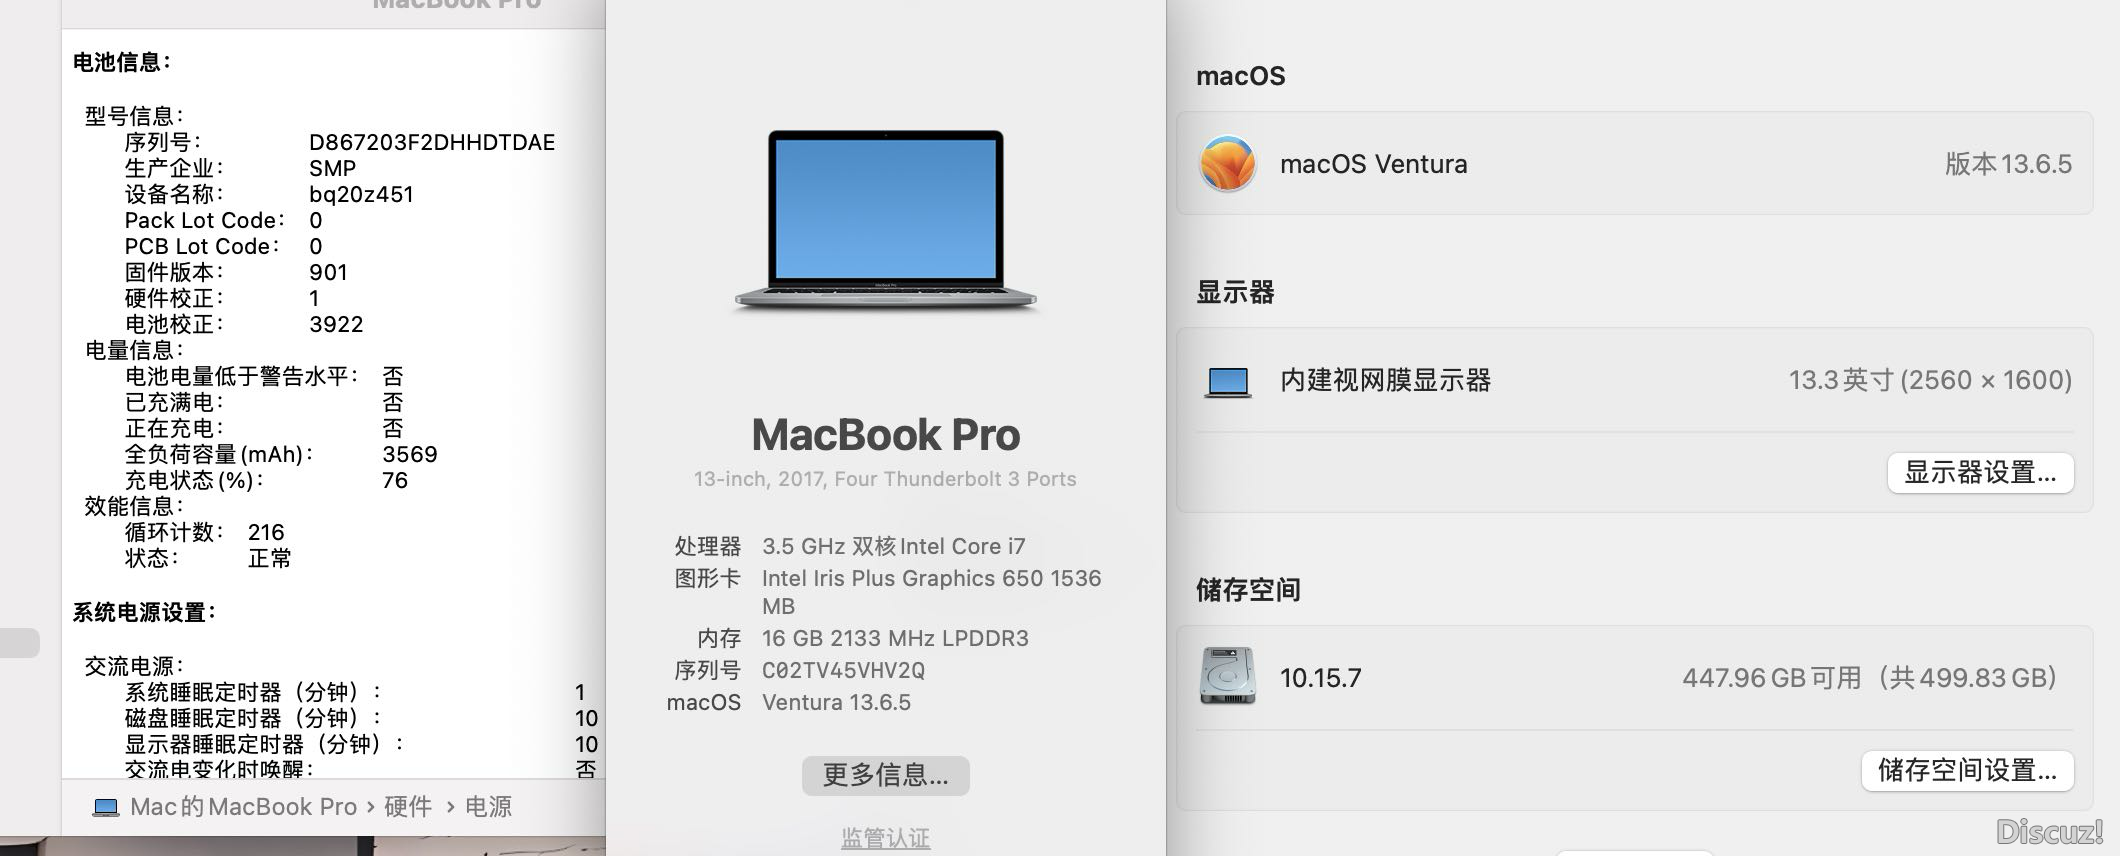Click the 正在充电 row label
The height and width of the screenshot is (856, 2120).
pos(174,428)
